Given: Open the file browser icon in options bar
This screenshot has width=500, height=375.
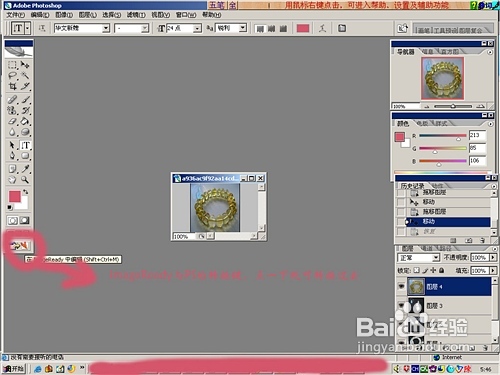Looking at the screenshot, I should [x=403, y=28].
